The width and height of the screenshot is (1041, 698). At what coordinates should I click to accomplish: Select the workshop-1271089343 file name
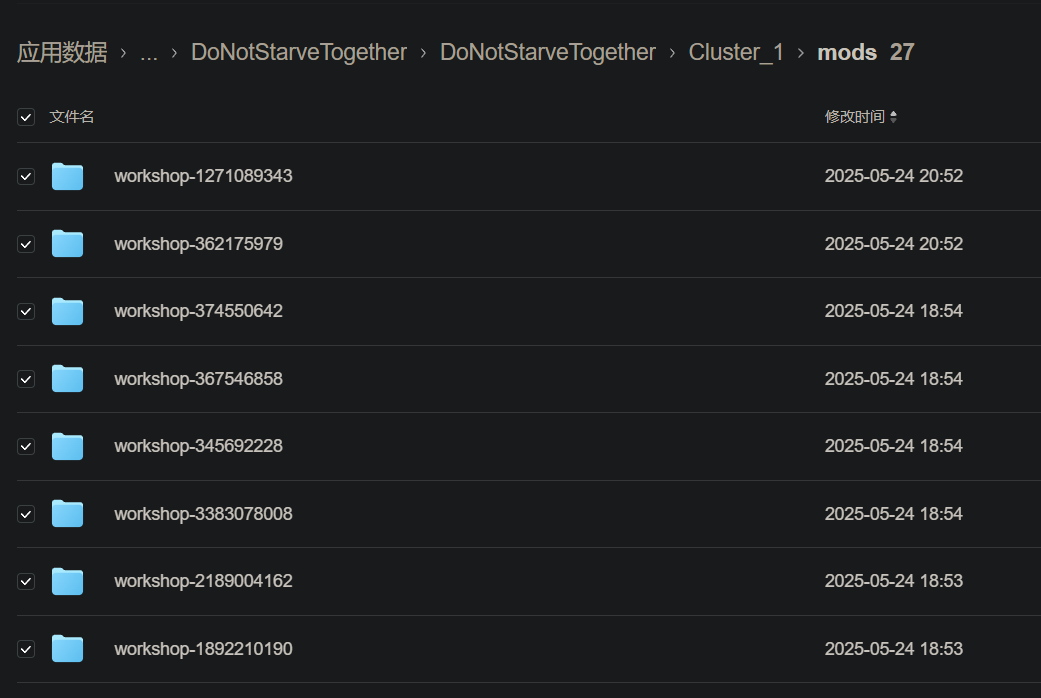point(203,176)
